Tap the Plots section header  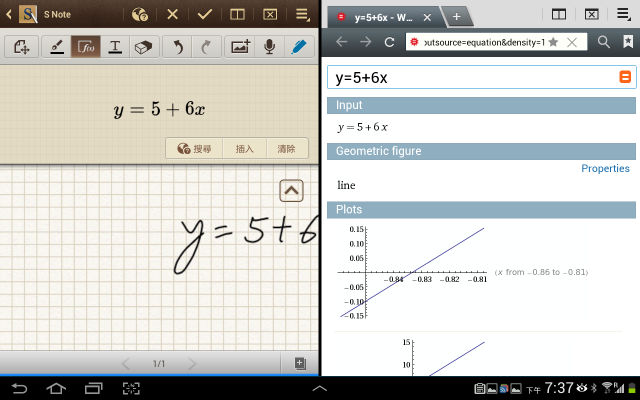481,210
